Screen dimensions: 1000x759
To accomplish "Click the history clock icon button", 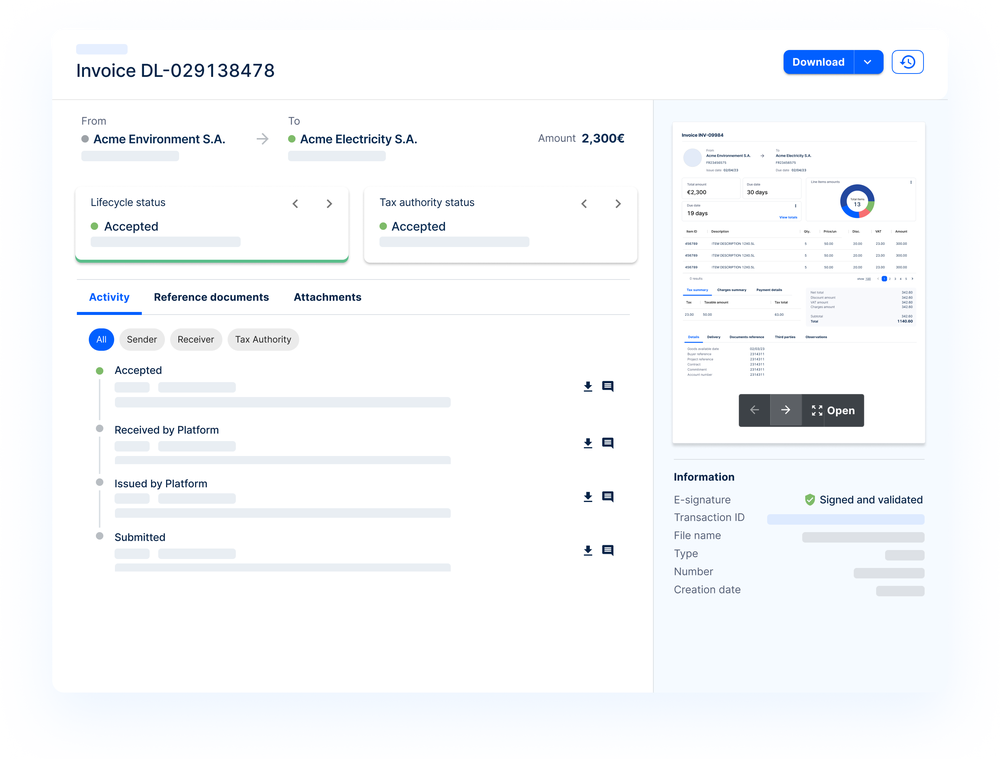I will [907, 62].
